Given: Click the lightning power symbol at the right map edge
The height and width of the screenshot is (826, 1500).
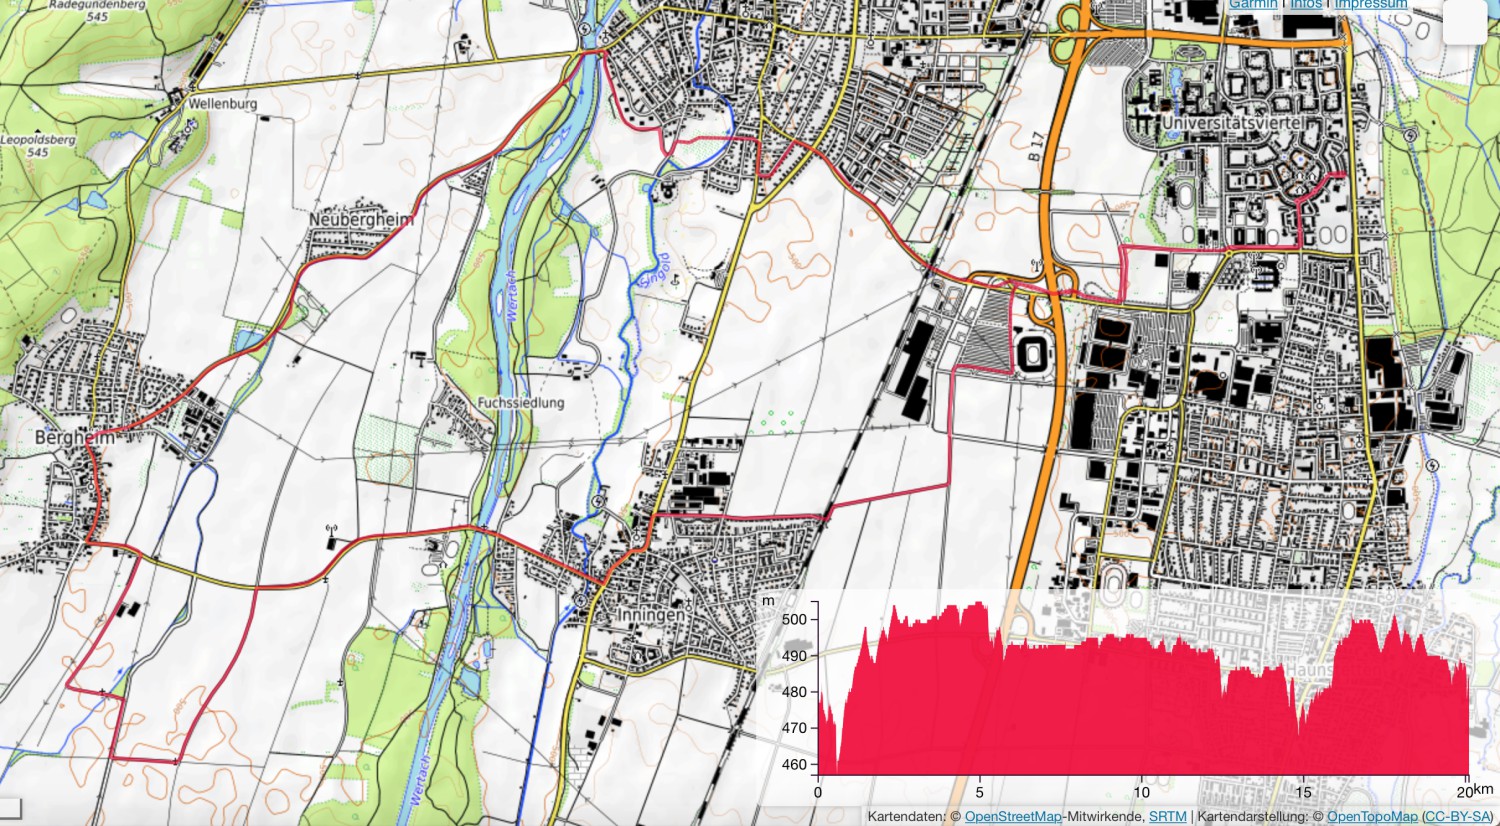Looking at the screenshot, I should [1432, 465].
